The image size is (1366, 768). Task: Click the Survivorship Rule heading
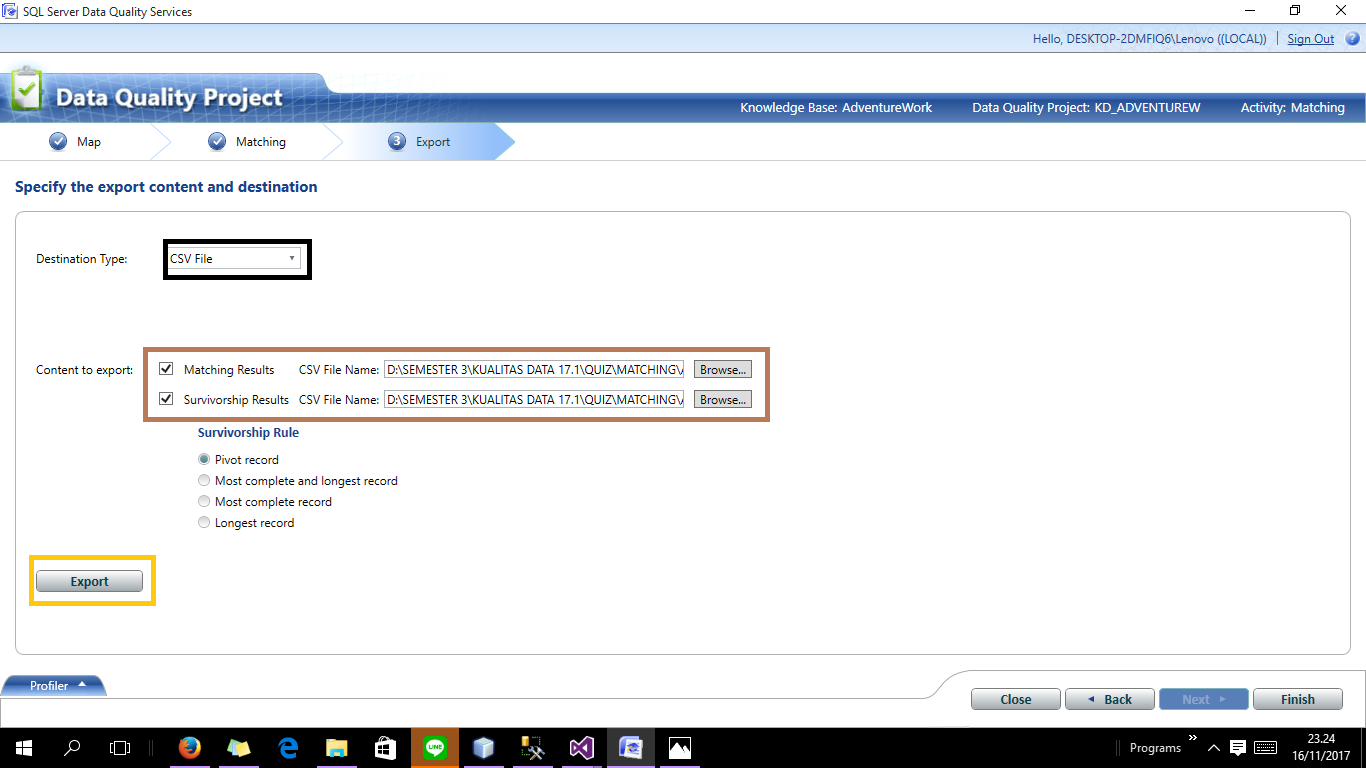pos(248,432)
